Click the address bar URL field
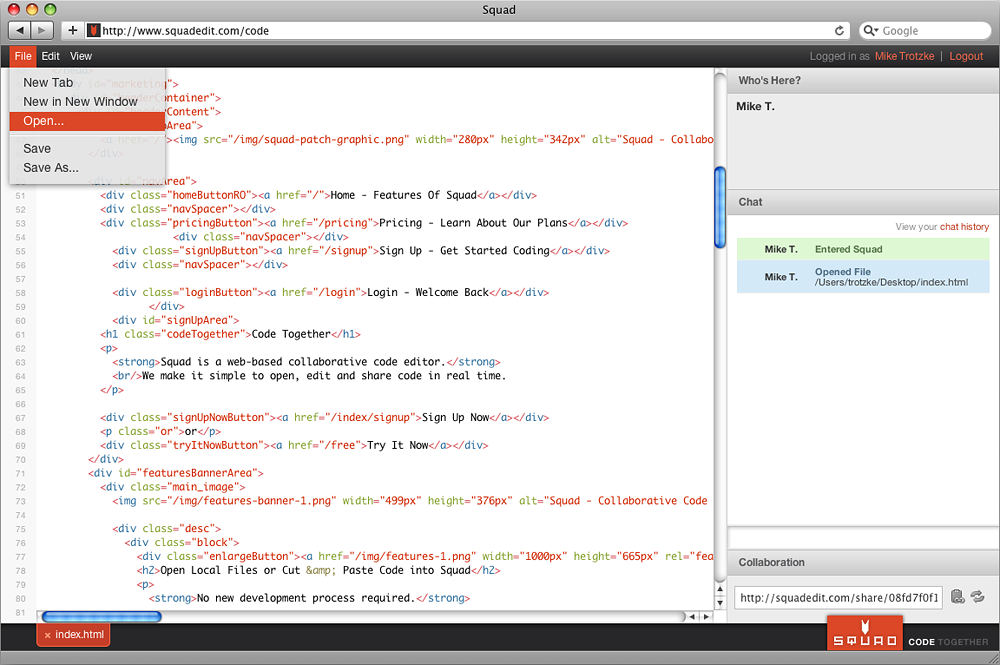The image size is (1000, 665). pos(467,31)
